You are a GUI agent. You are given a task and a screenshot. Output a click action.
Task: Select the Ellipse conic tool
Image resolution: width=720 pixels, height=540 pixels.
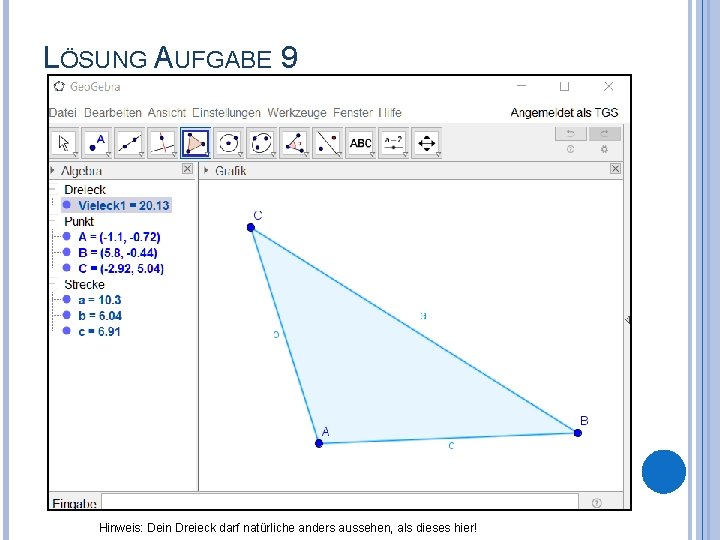[262, 143]
